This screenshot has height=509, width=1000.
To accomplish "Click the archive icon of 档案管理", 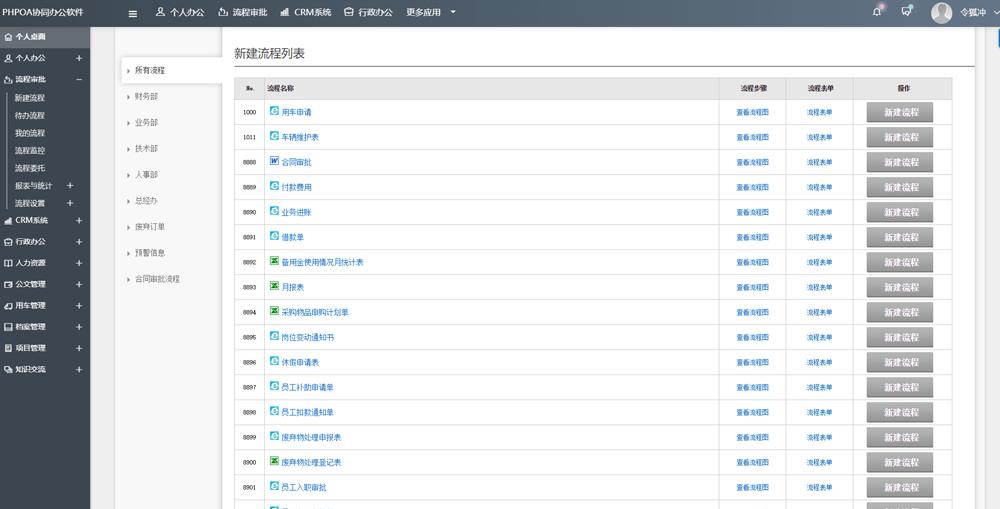I will [8, 327].
